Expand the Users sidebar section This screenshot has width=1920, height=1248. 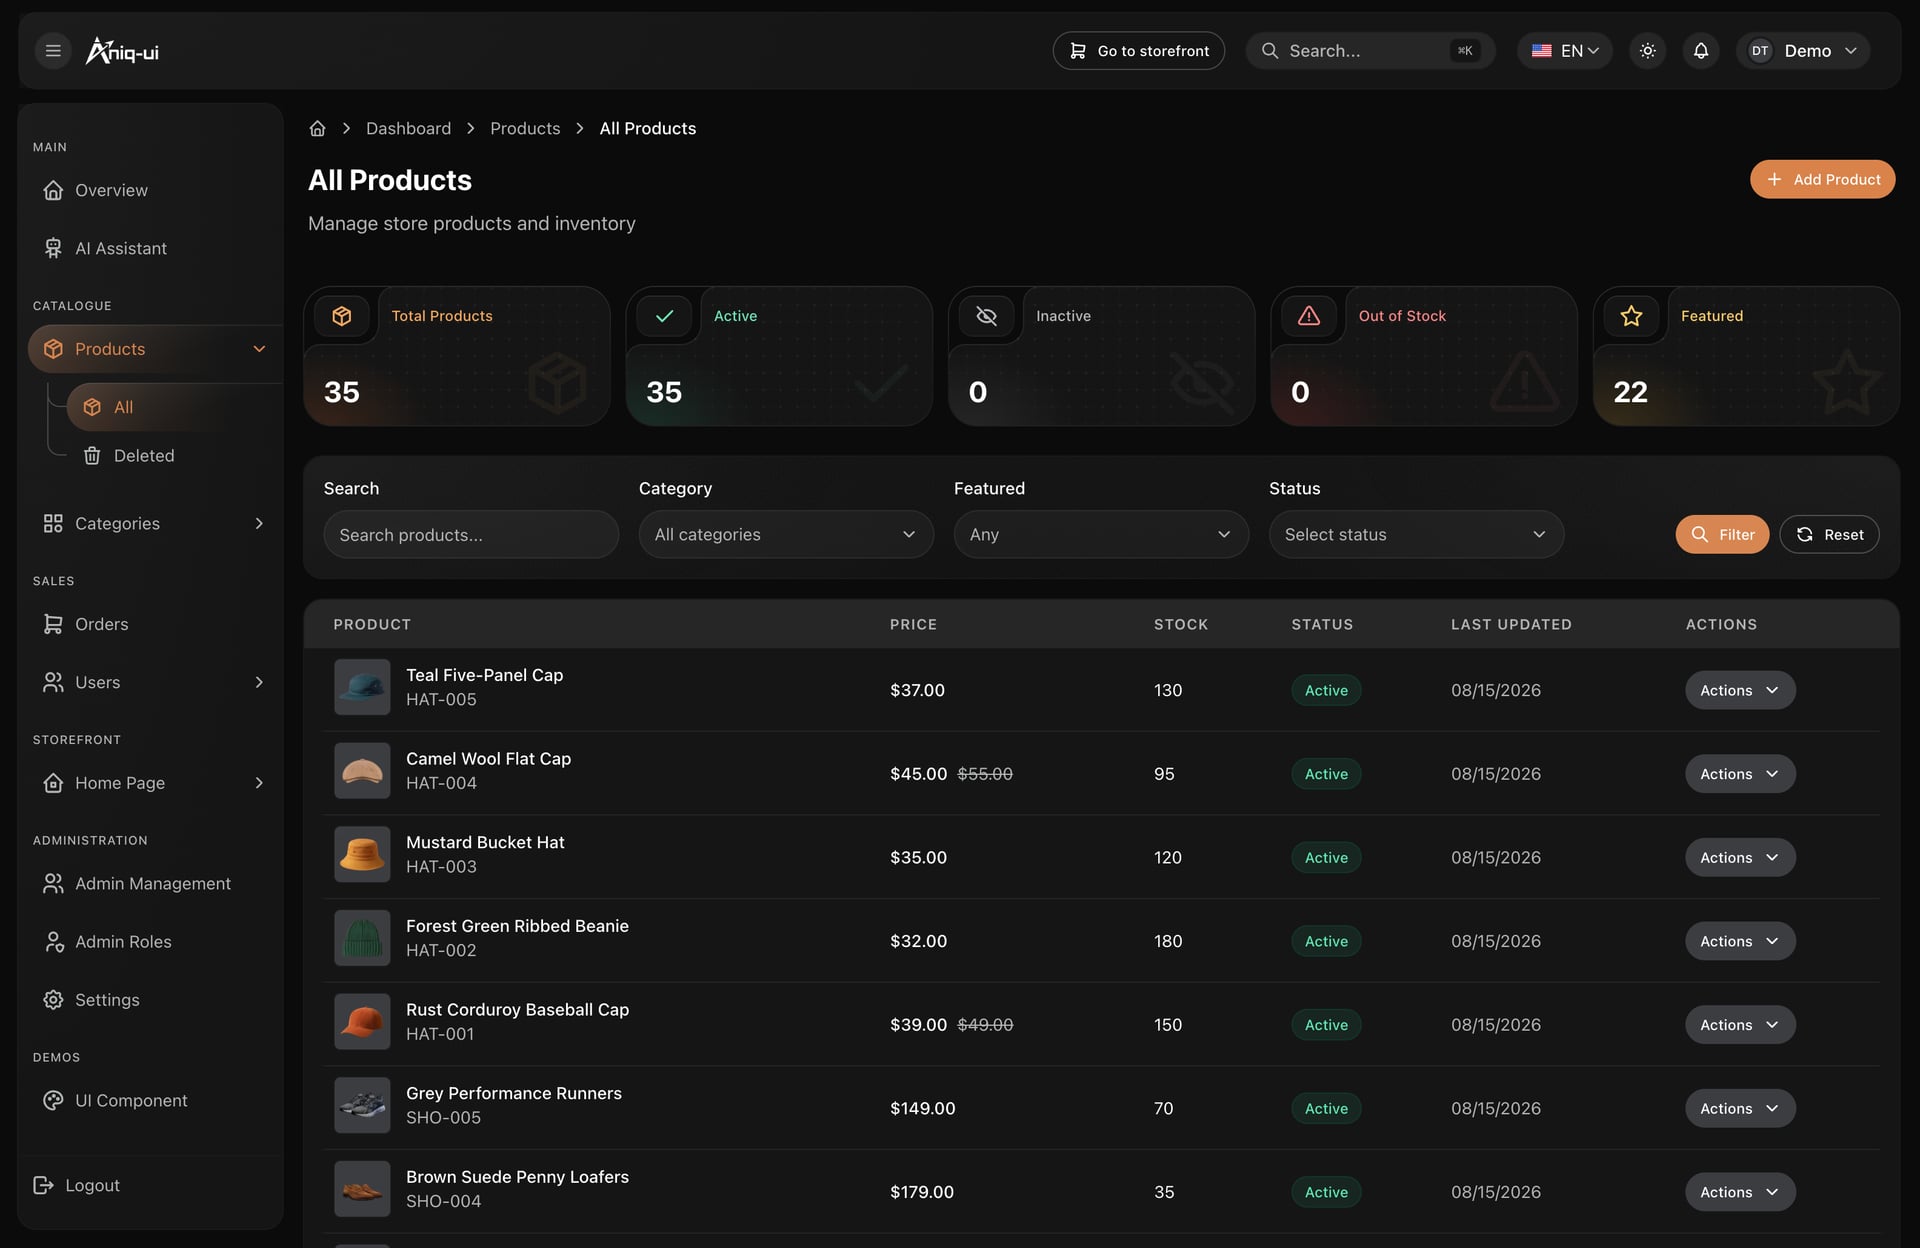point(259,682)
